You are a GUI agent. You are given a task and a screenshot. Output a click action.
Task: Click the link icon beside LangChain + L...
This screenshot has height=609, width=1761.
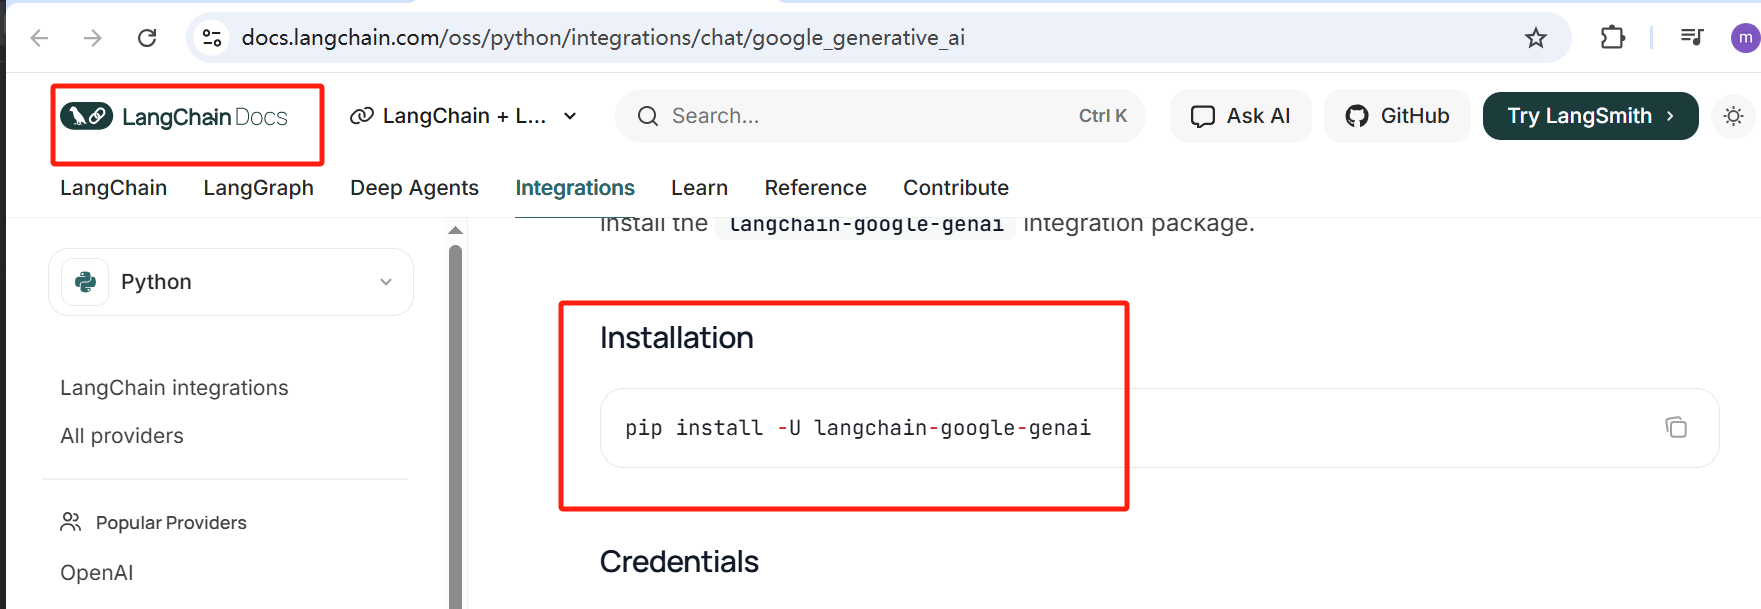pos(362,116)
